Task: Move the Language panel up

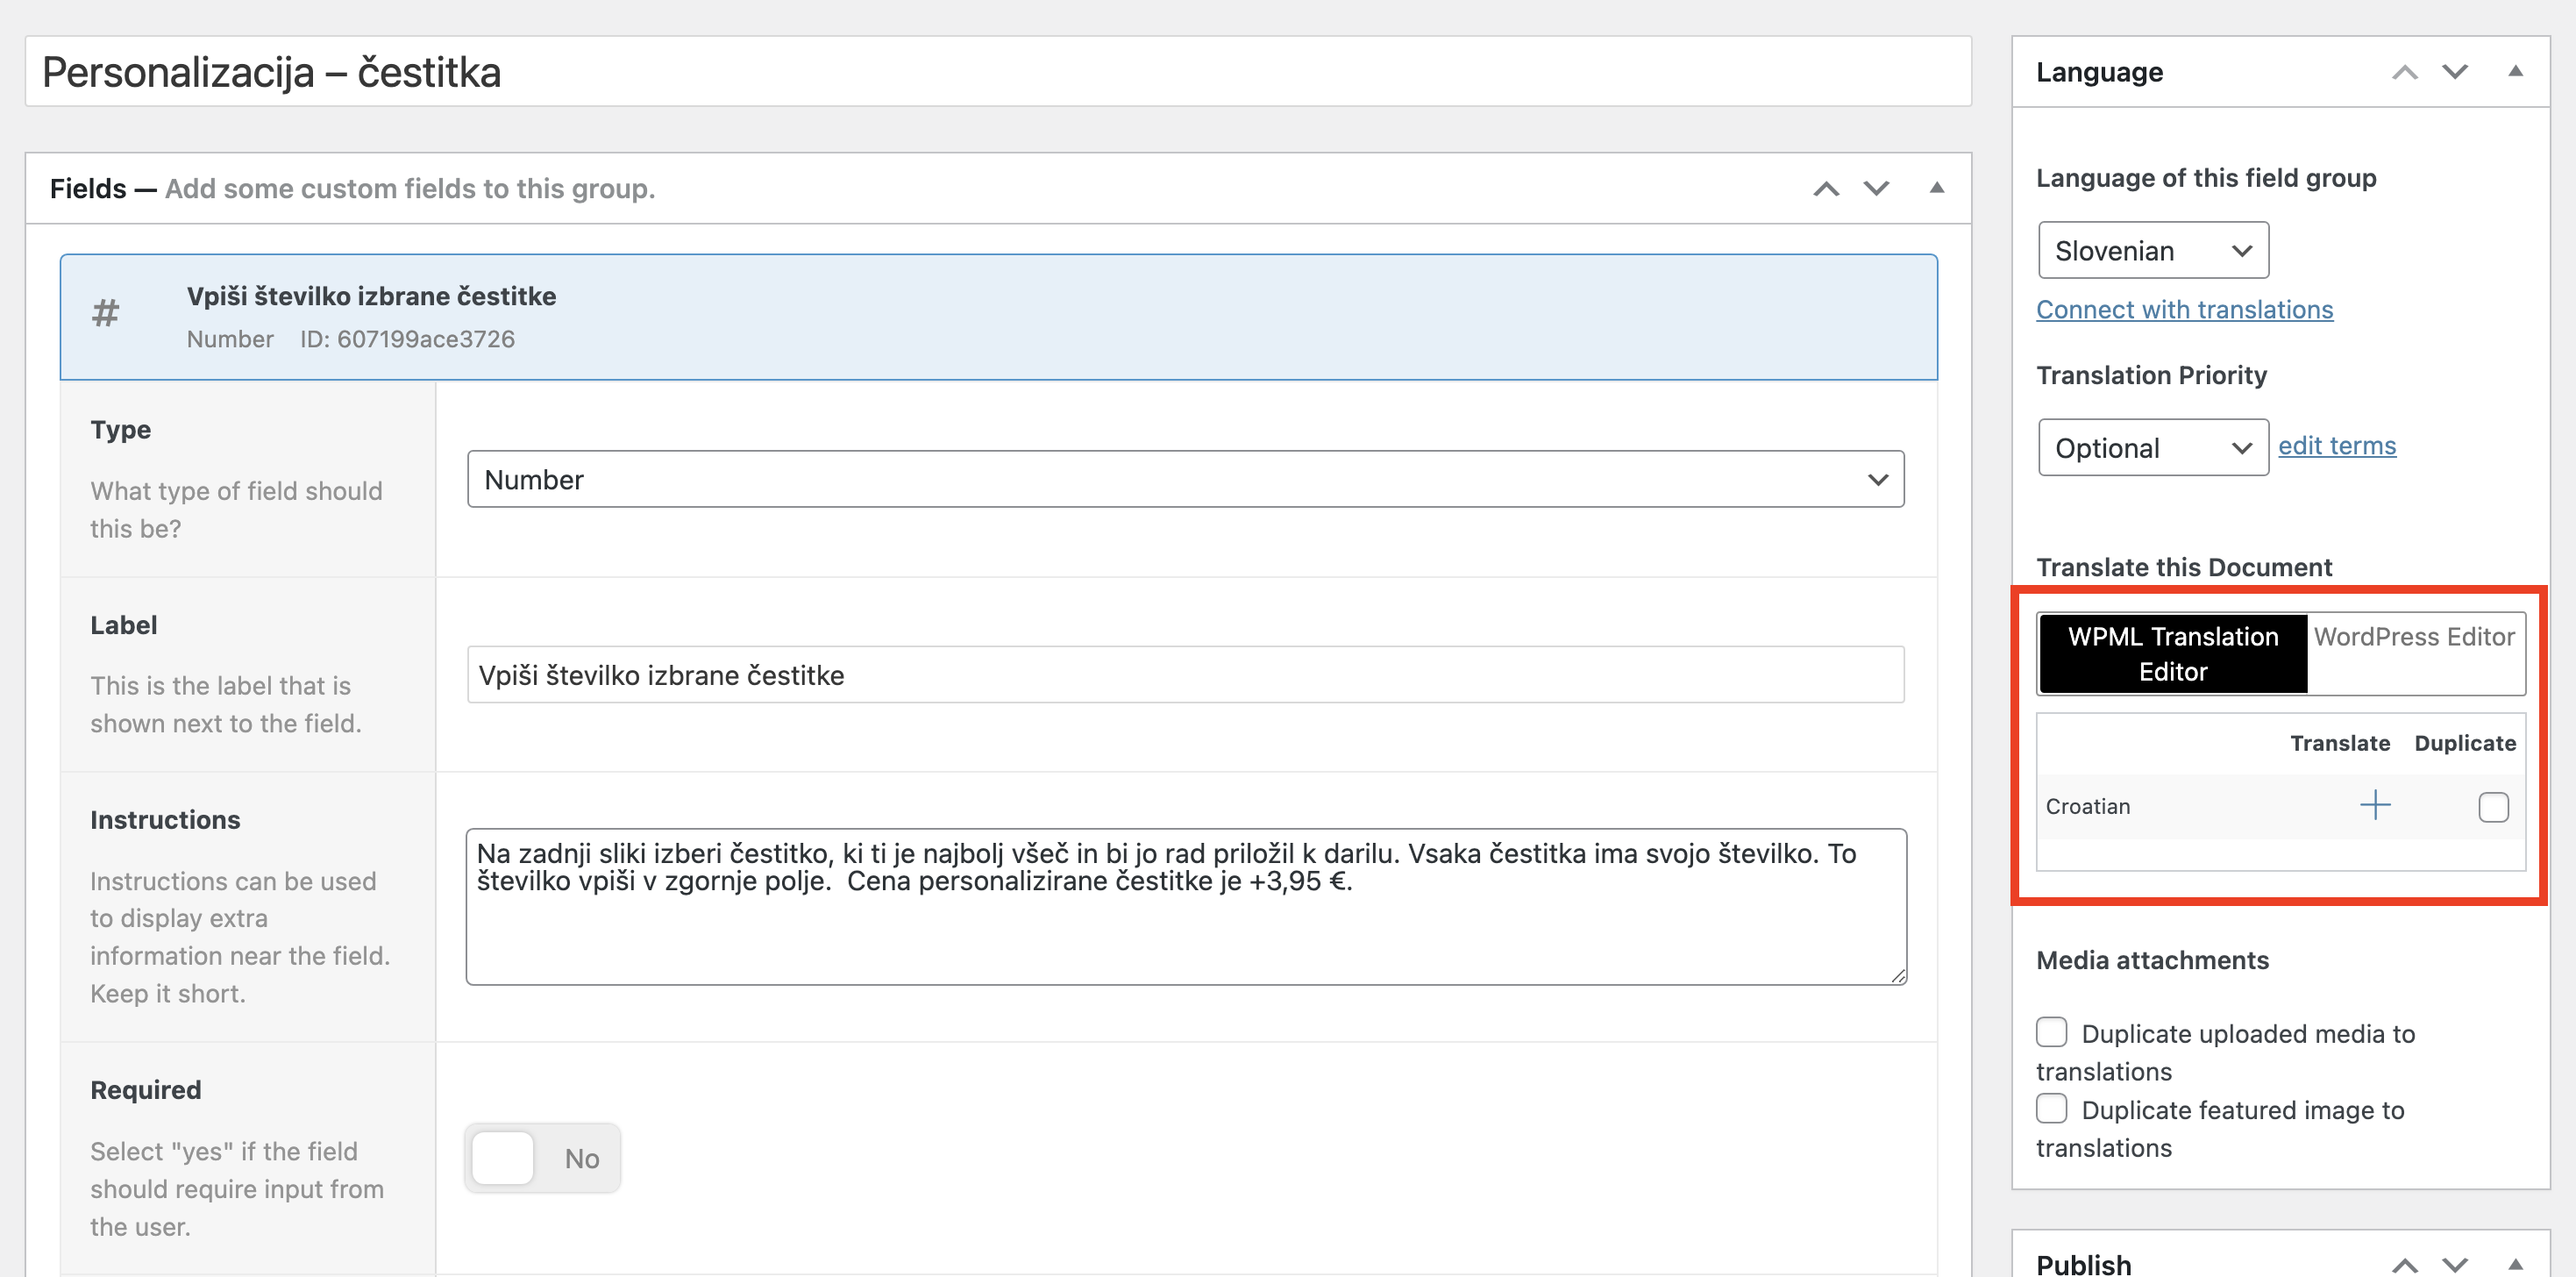Action: pos(2404,72)
